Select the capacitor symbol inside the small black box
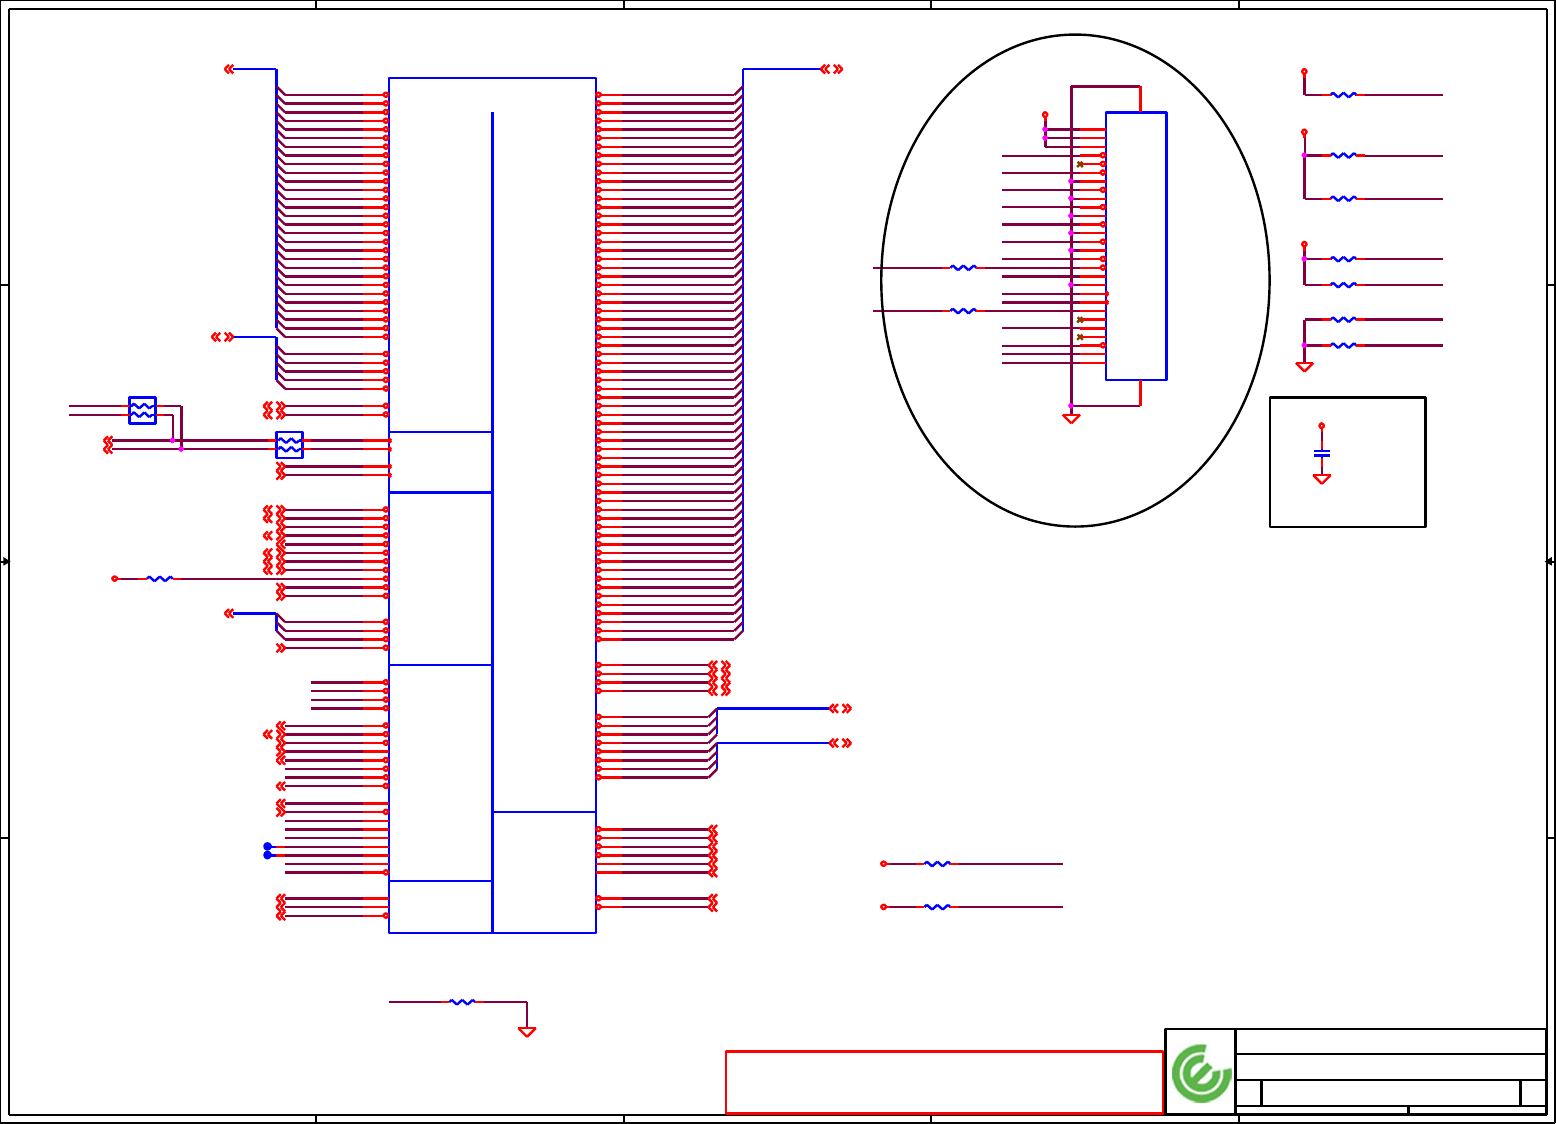 tap(1322, 454)
